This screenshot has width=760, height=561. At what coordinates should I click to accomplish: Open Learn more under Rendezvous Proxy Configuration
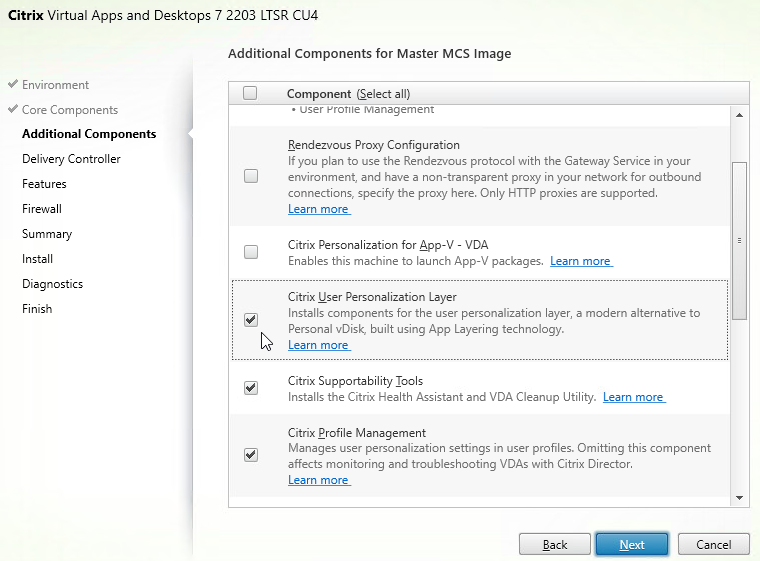318,209
